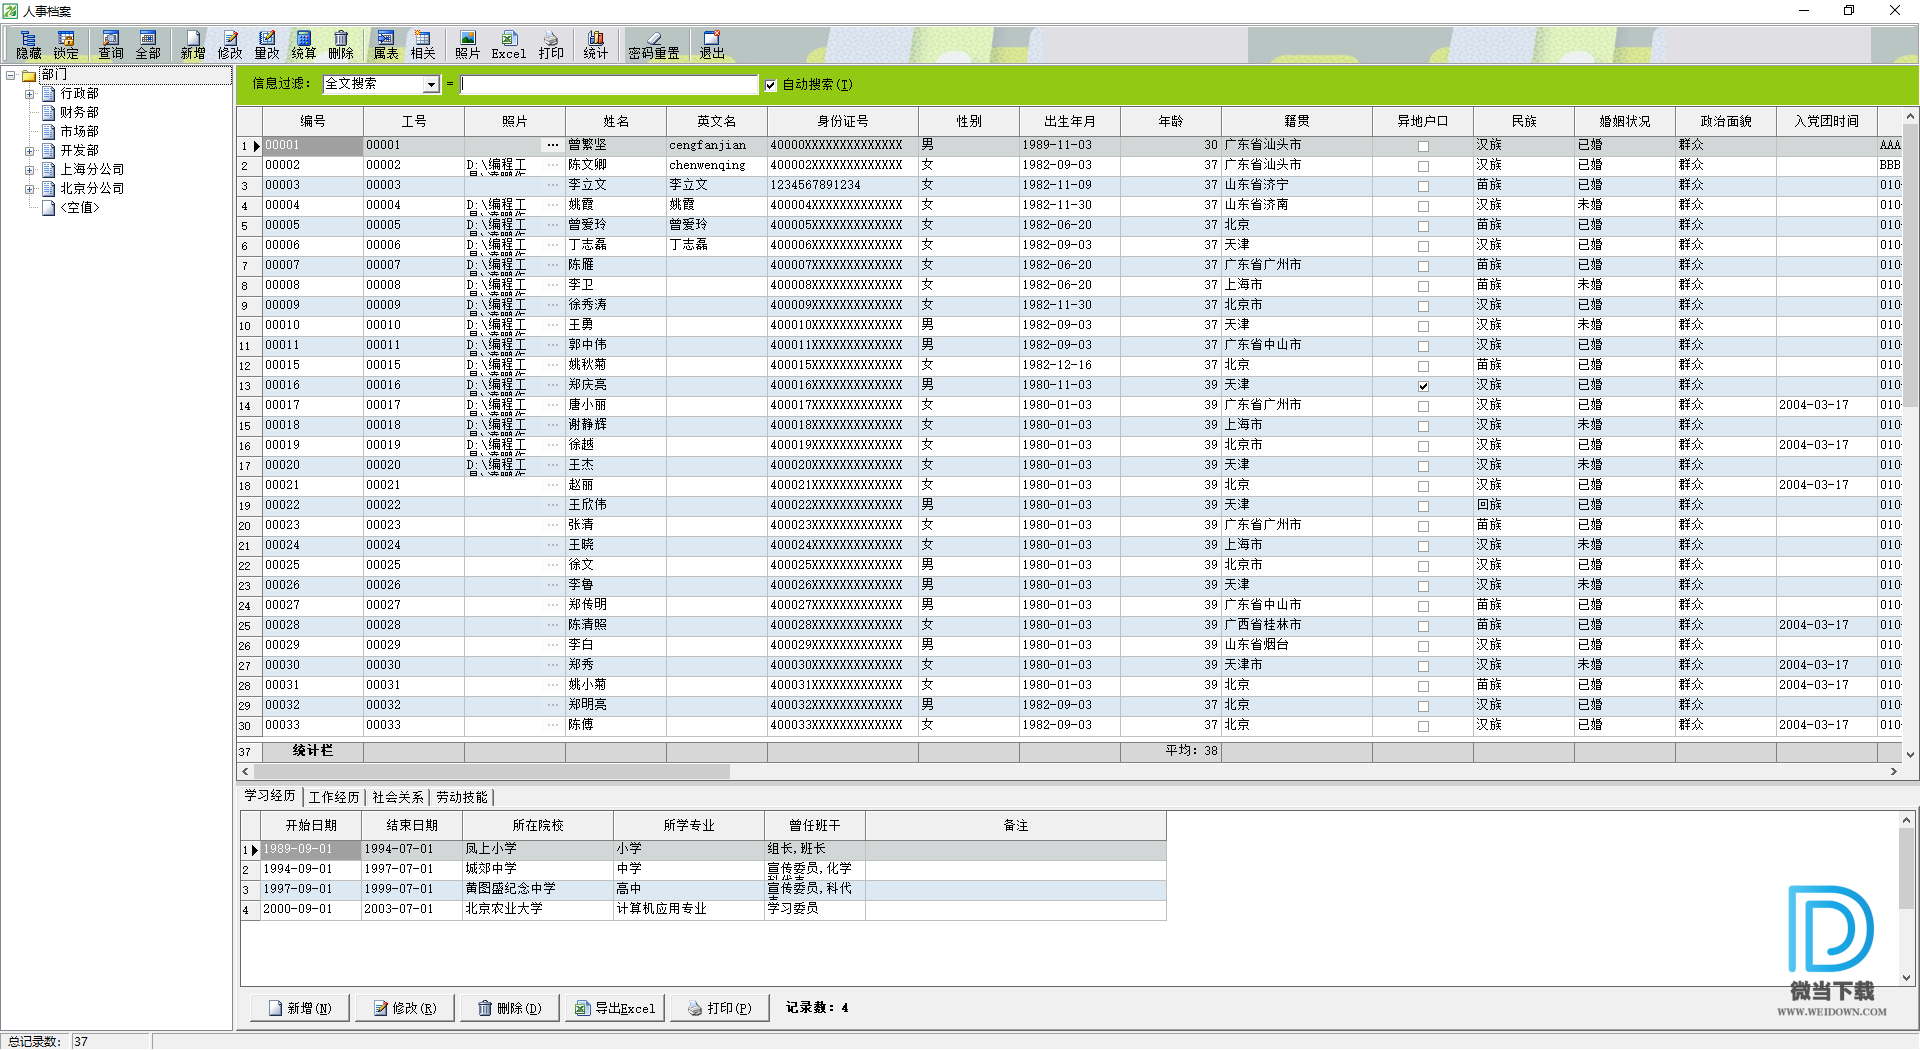Select the 北京农业大学 cell
1920x1050 pixels.
[x=538, y=909]
